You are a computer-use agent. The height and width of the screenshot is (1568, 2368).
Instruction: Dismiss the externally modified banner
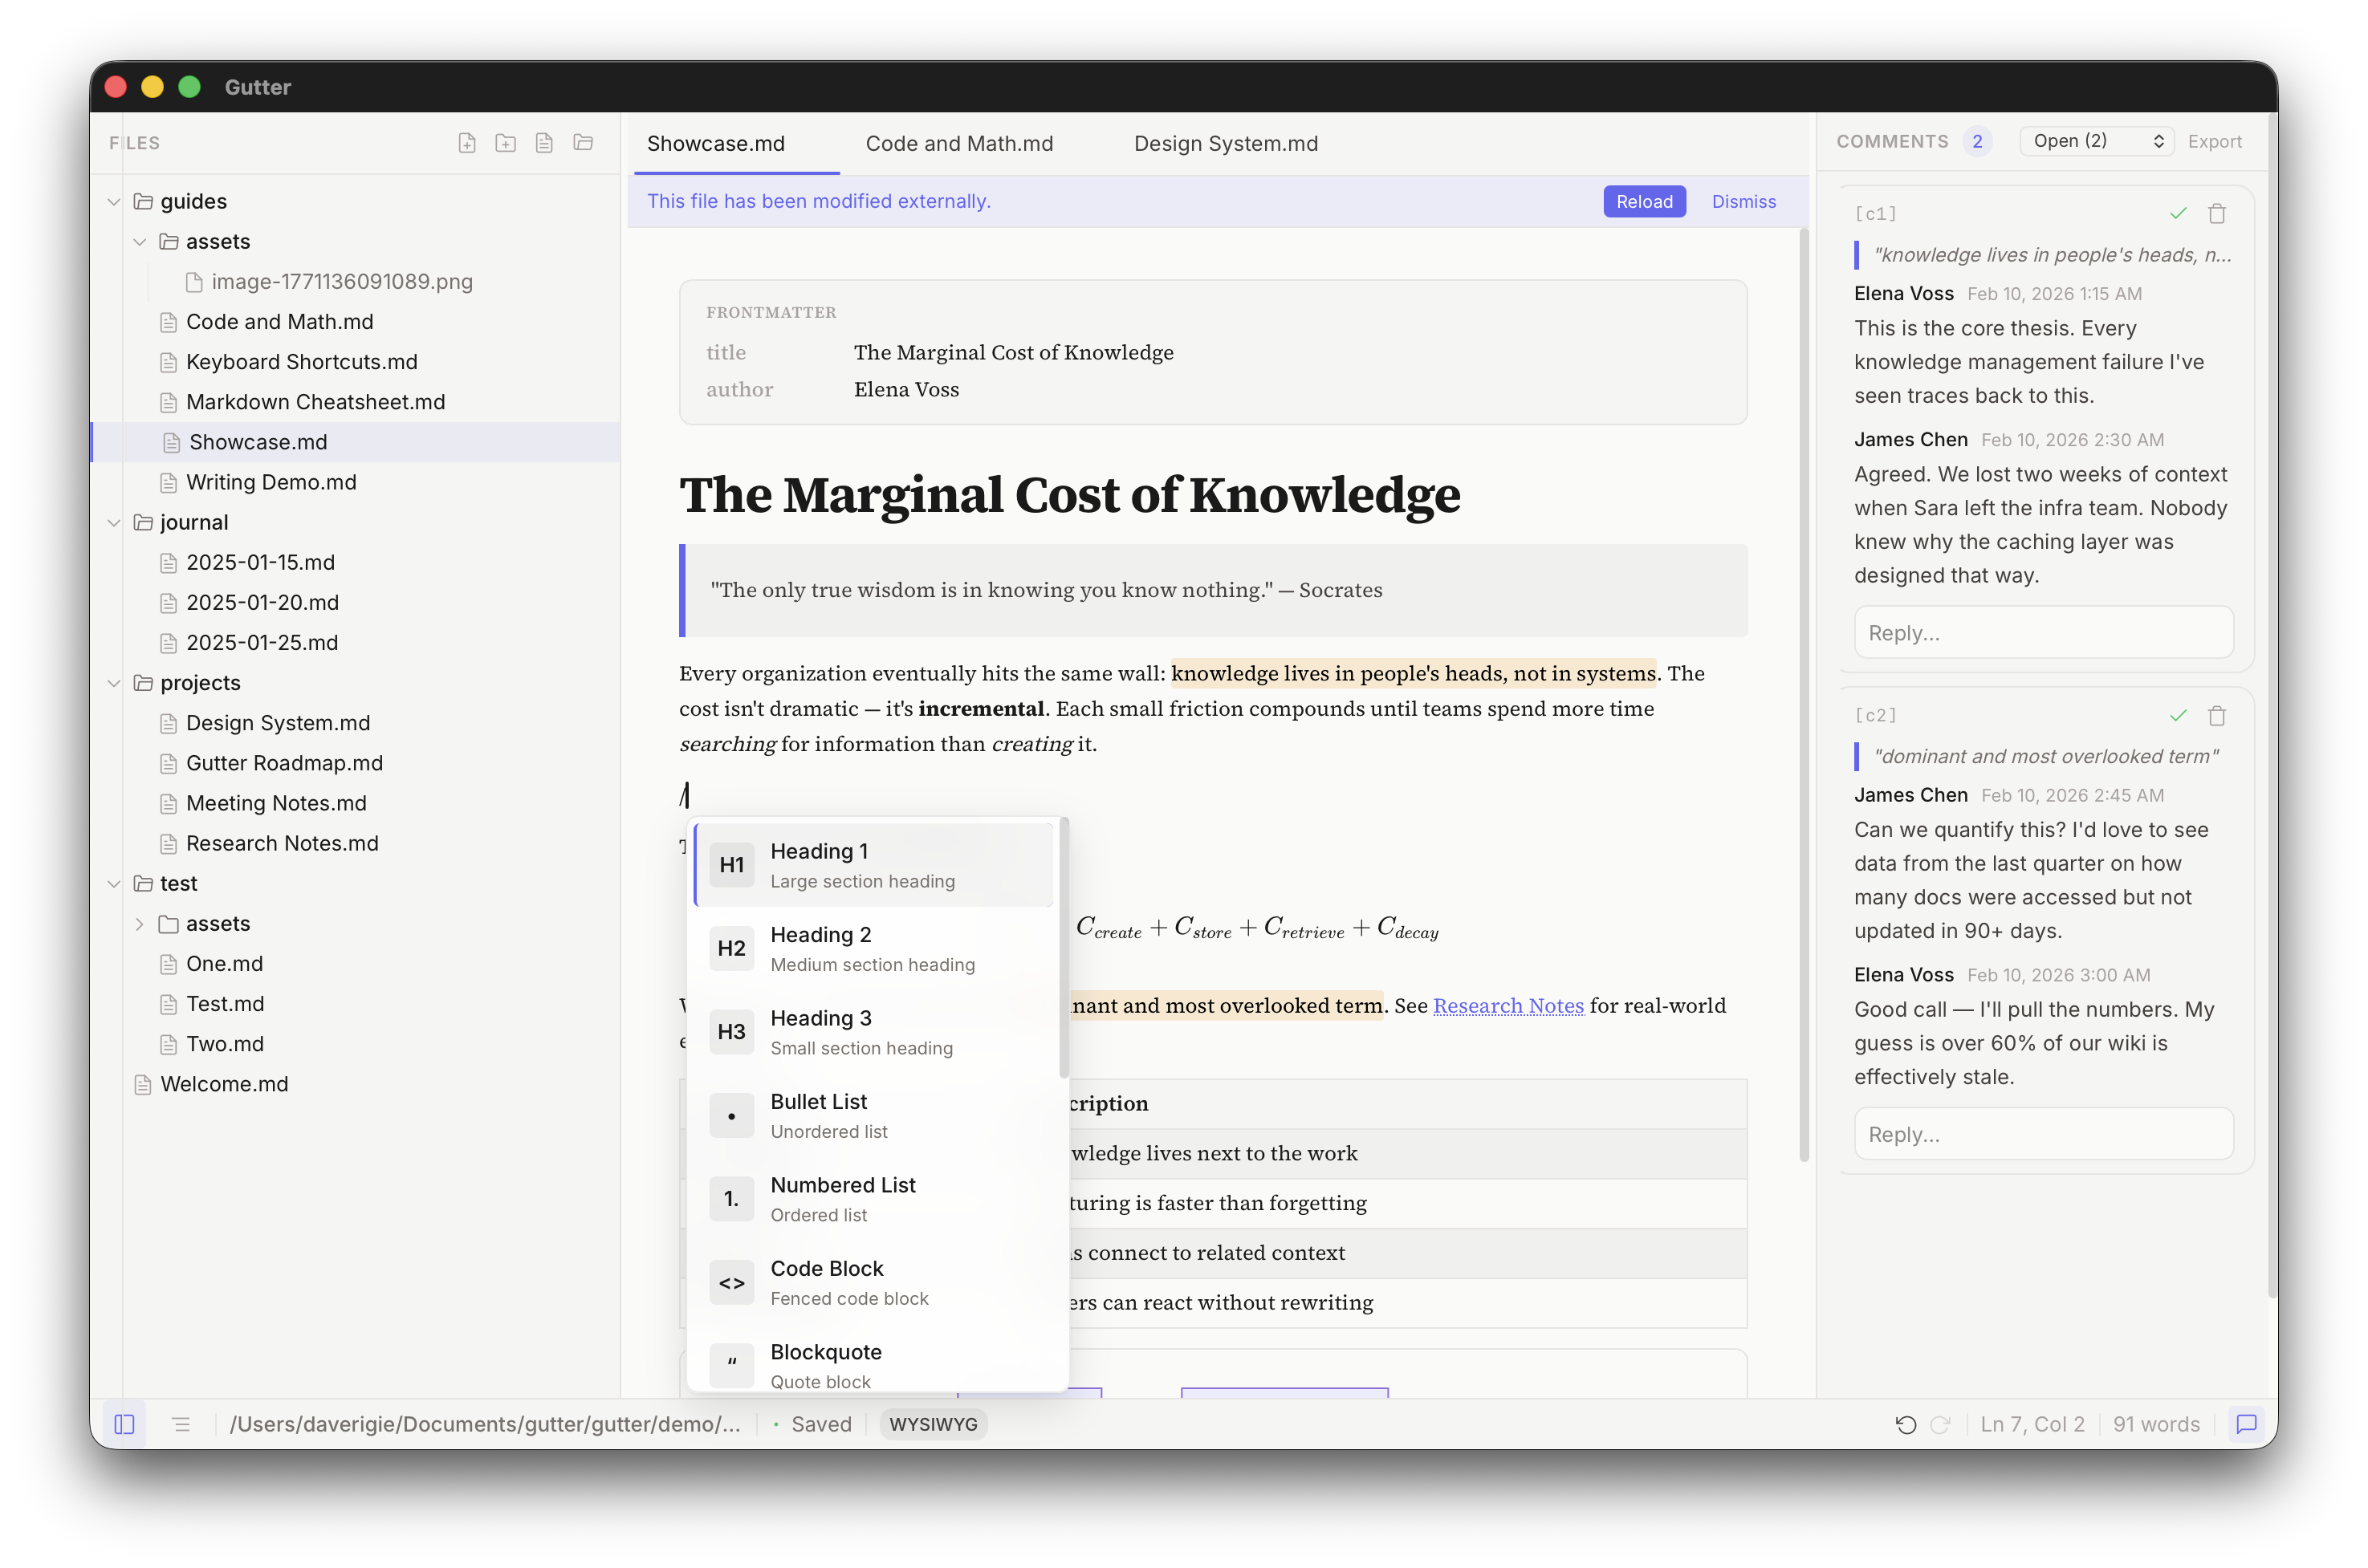[1743, 201]
